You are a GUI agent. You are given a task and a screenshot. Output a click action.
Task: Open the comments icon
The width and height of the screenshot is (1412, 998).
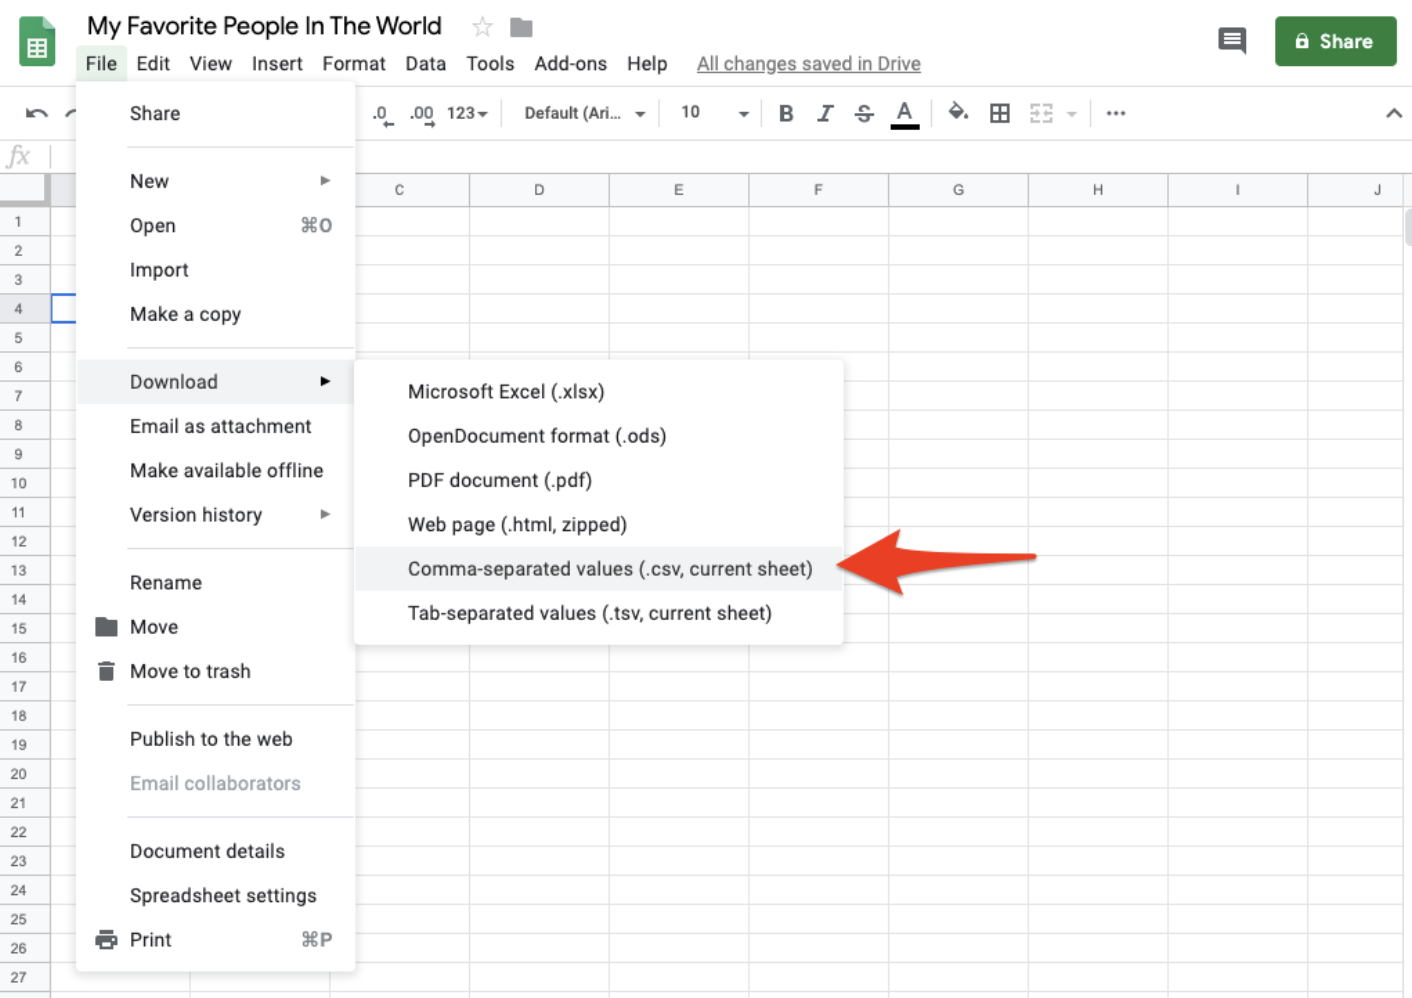[1232, 41]
